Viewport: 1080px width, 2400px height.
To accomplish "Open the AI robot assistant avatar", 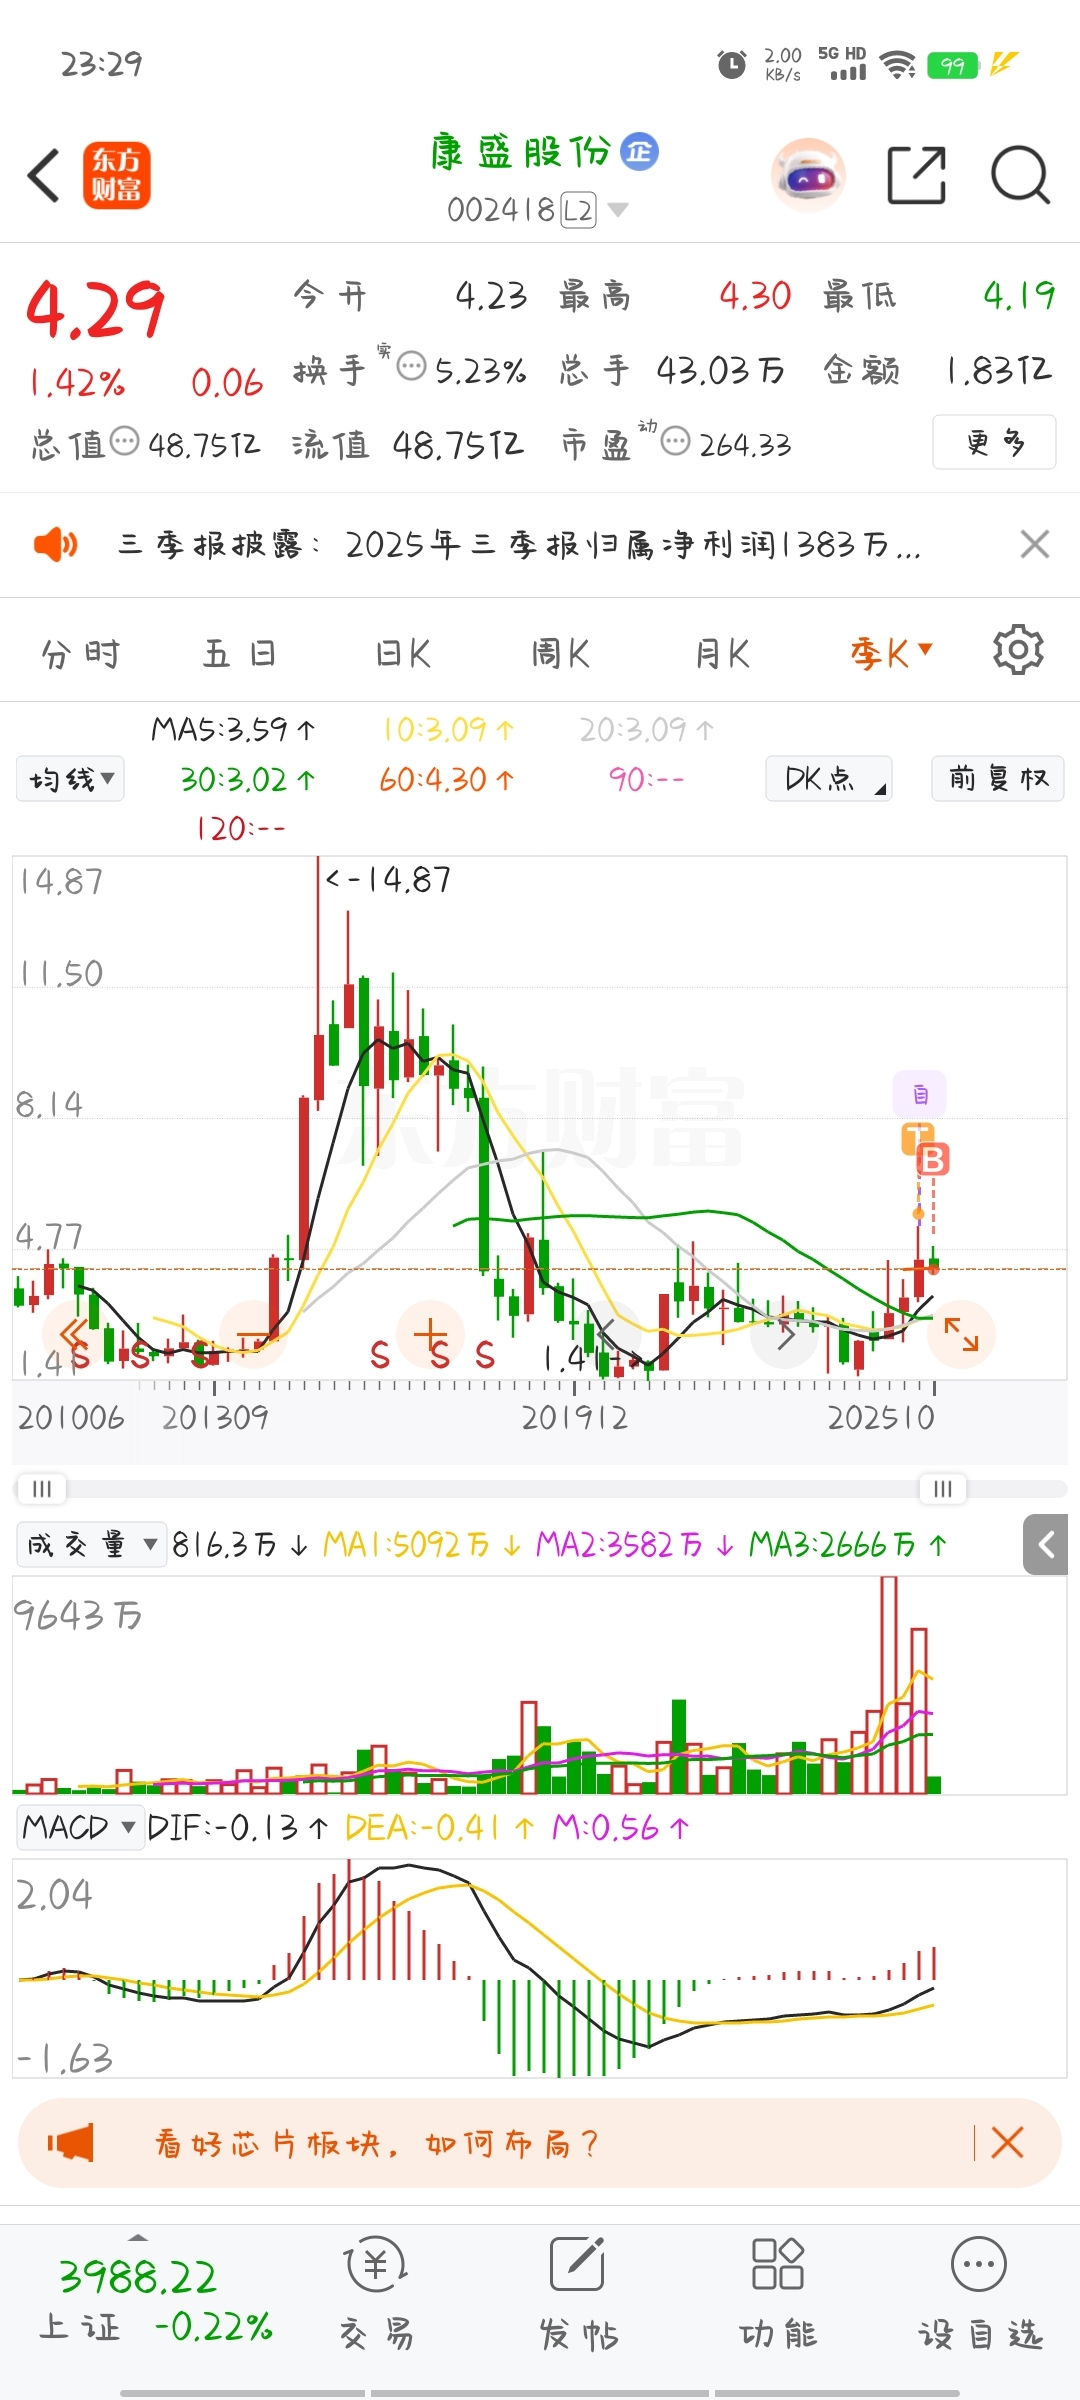I will [808, 176].
